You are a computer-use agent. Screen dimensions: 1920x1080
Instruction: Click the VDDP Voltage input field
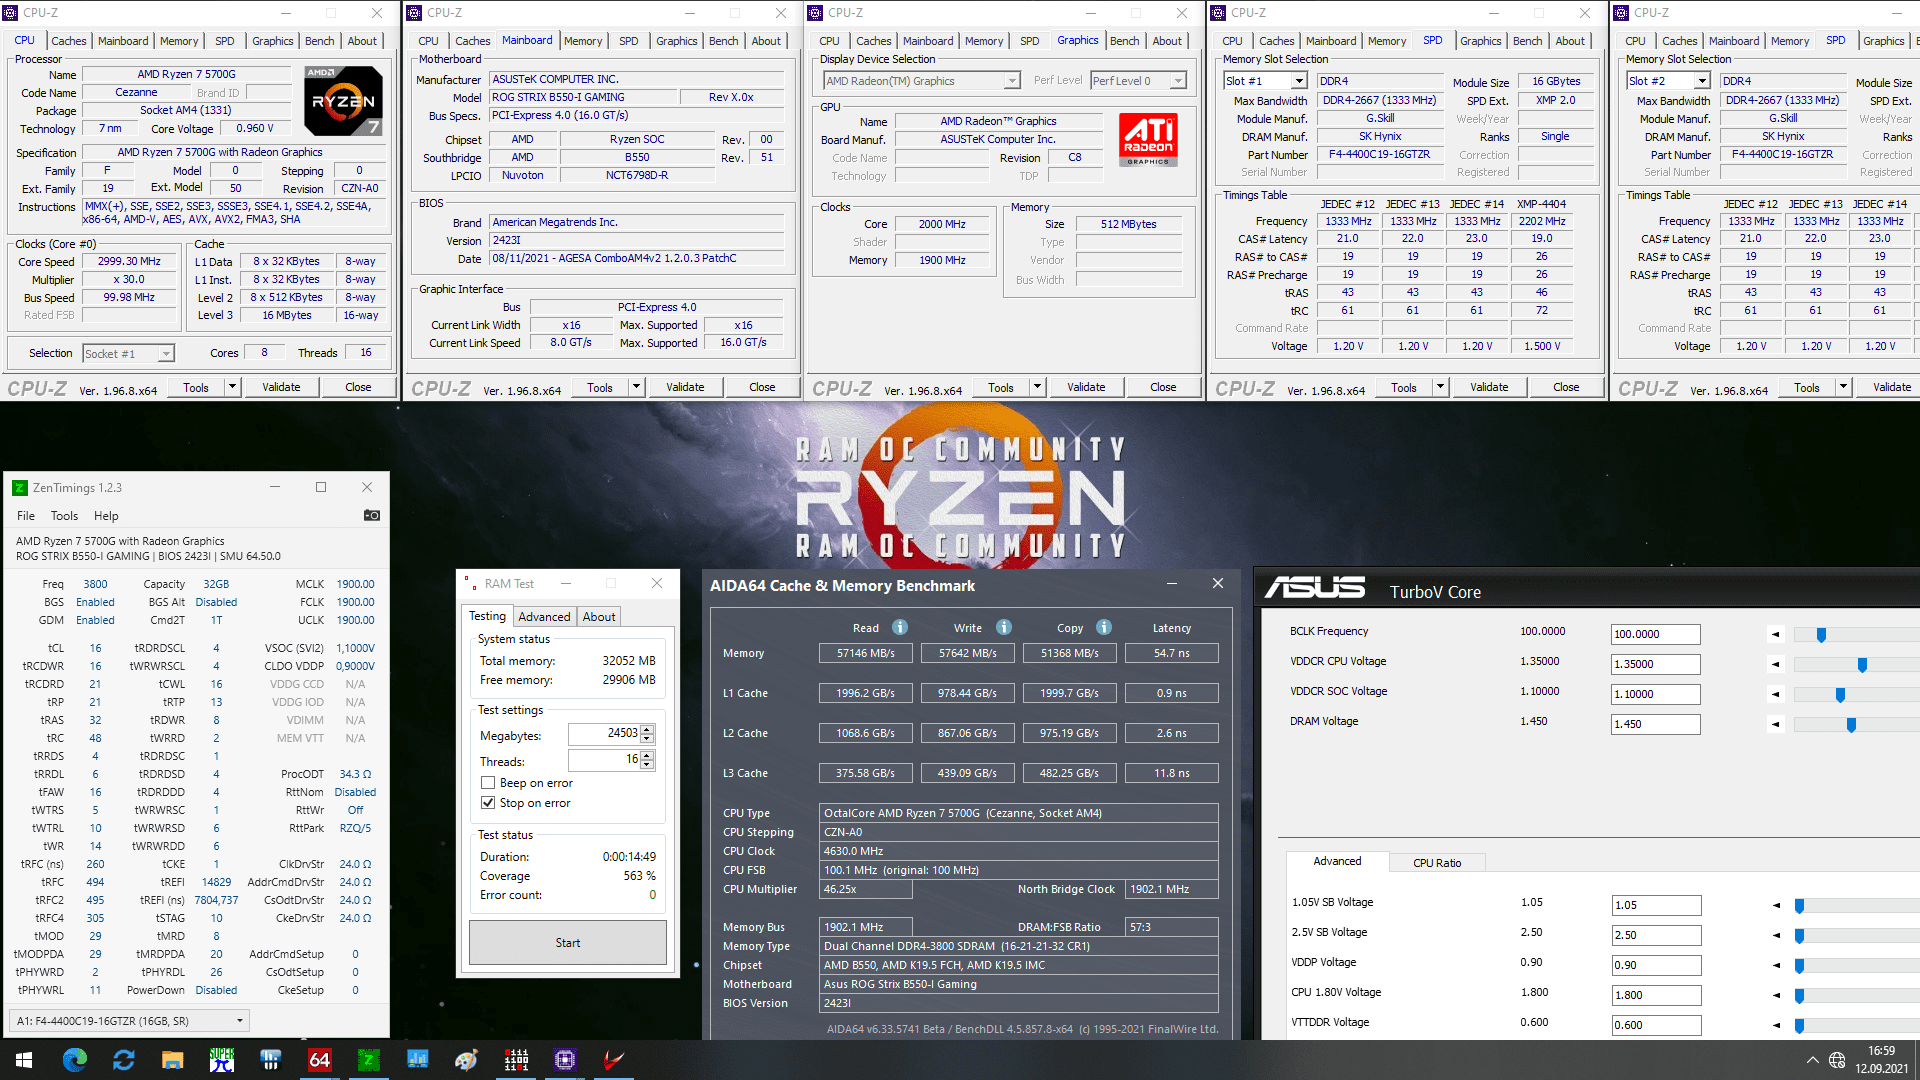[x=1656, y=965]
